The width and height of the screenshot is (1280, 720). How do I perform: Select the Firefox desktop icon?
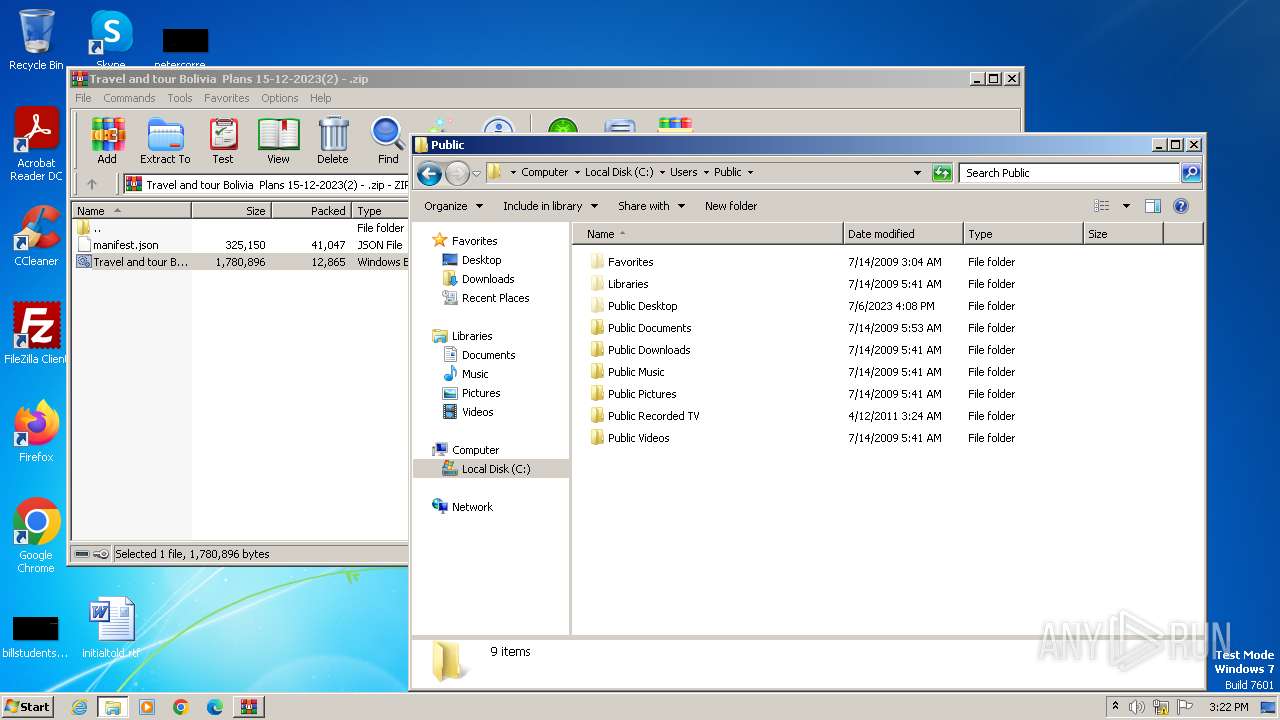36,431
